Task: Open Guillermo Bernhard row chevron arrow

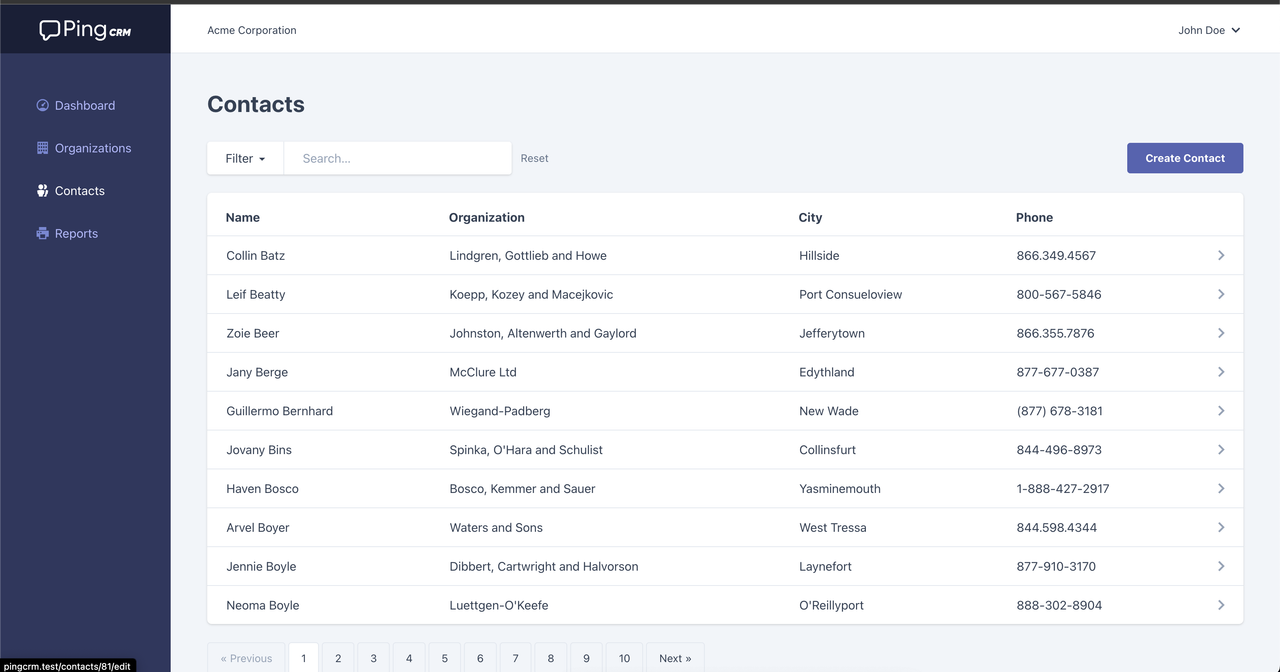Action: coord(1221,411)
